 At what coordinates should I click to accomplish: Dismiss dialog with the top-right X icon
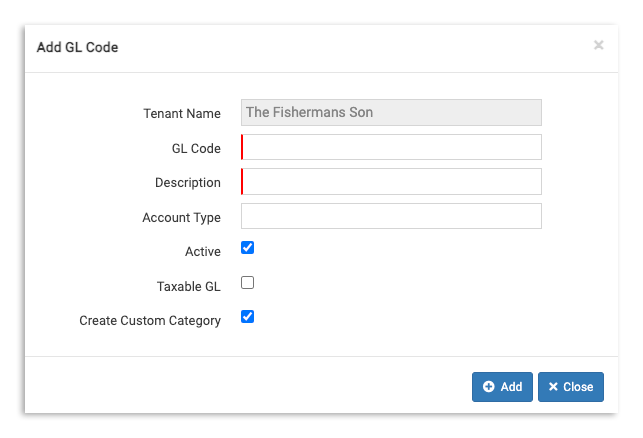point(598,45)
